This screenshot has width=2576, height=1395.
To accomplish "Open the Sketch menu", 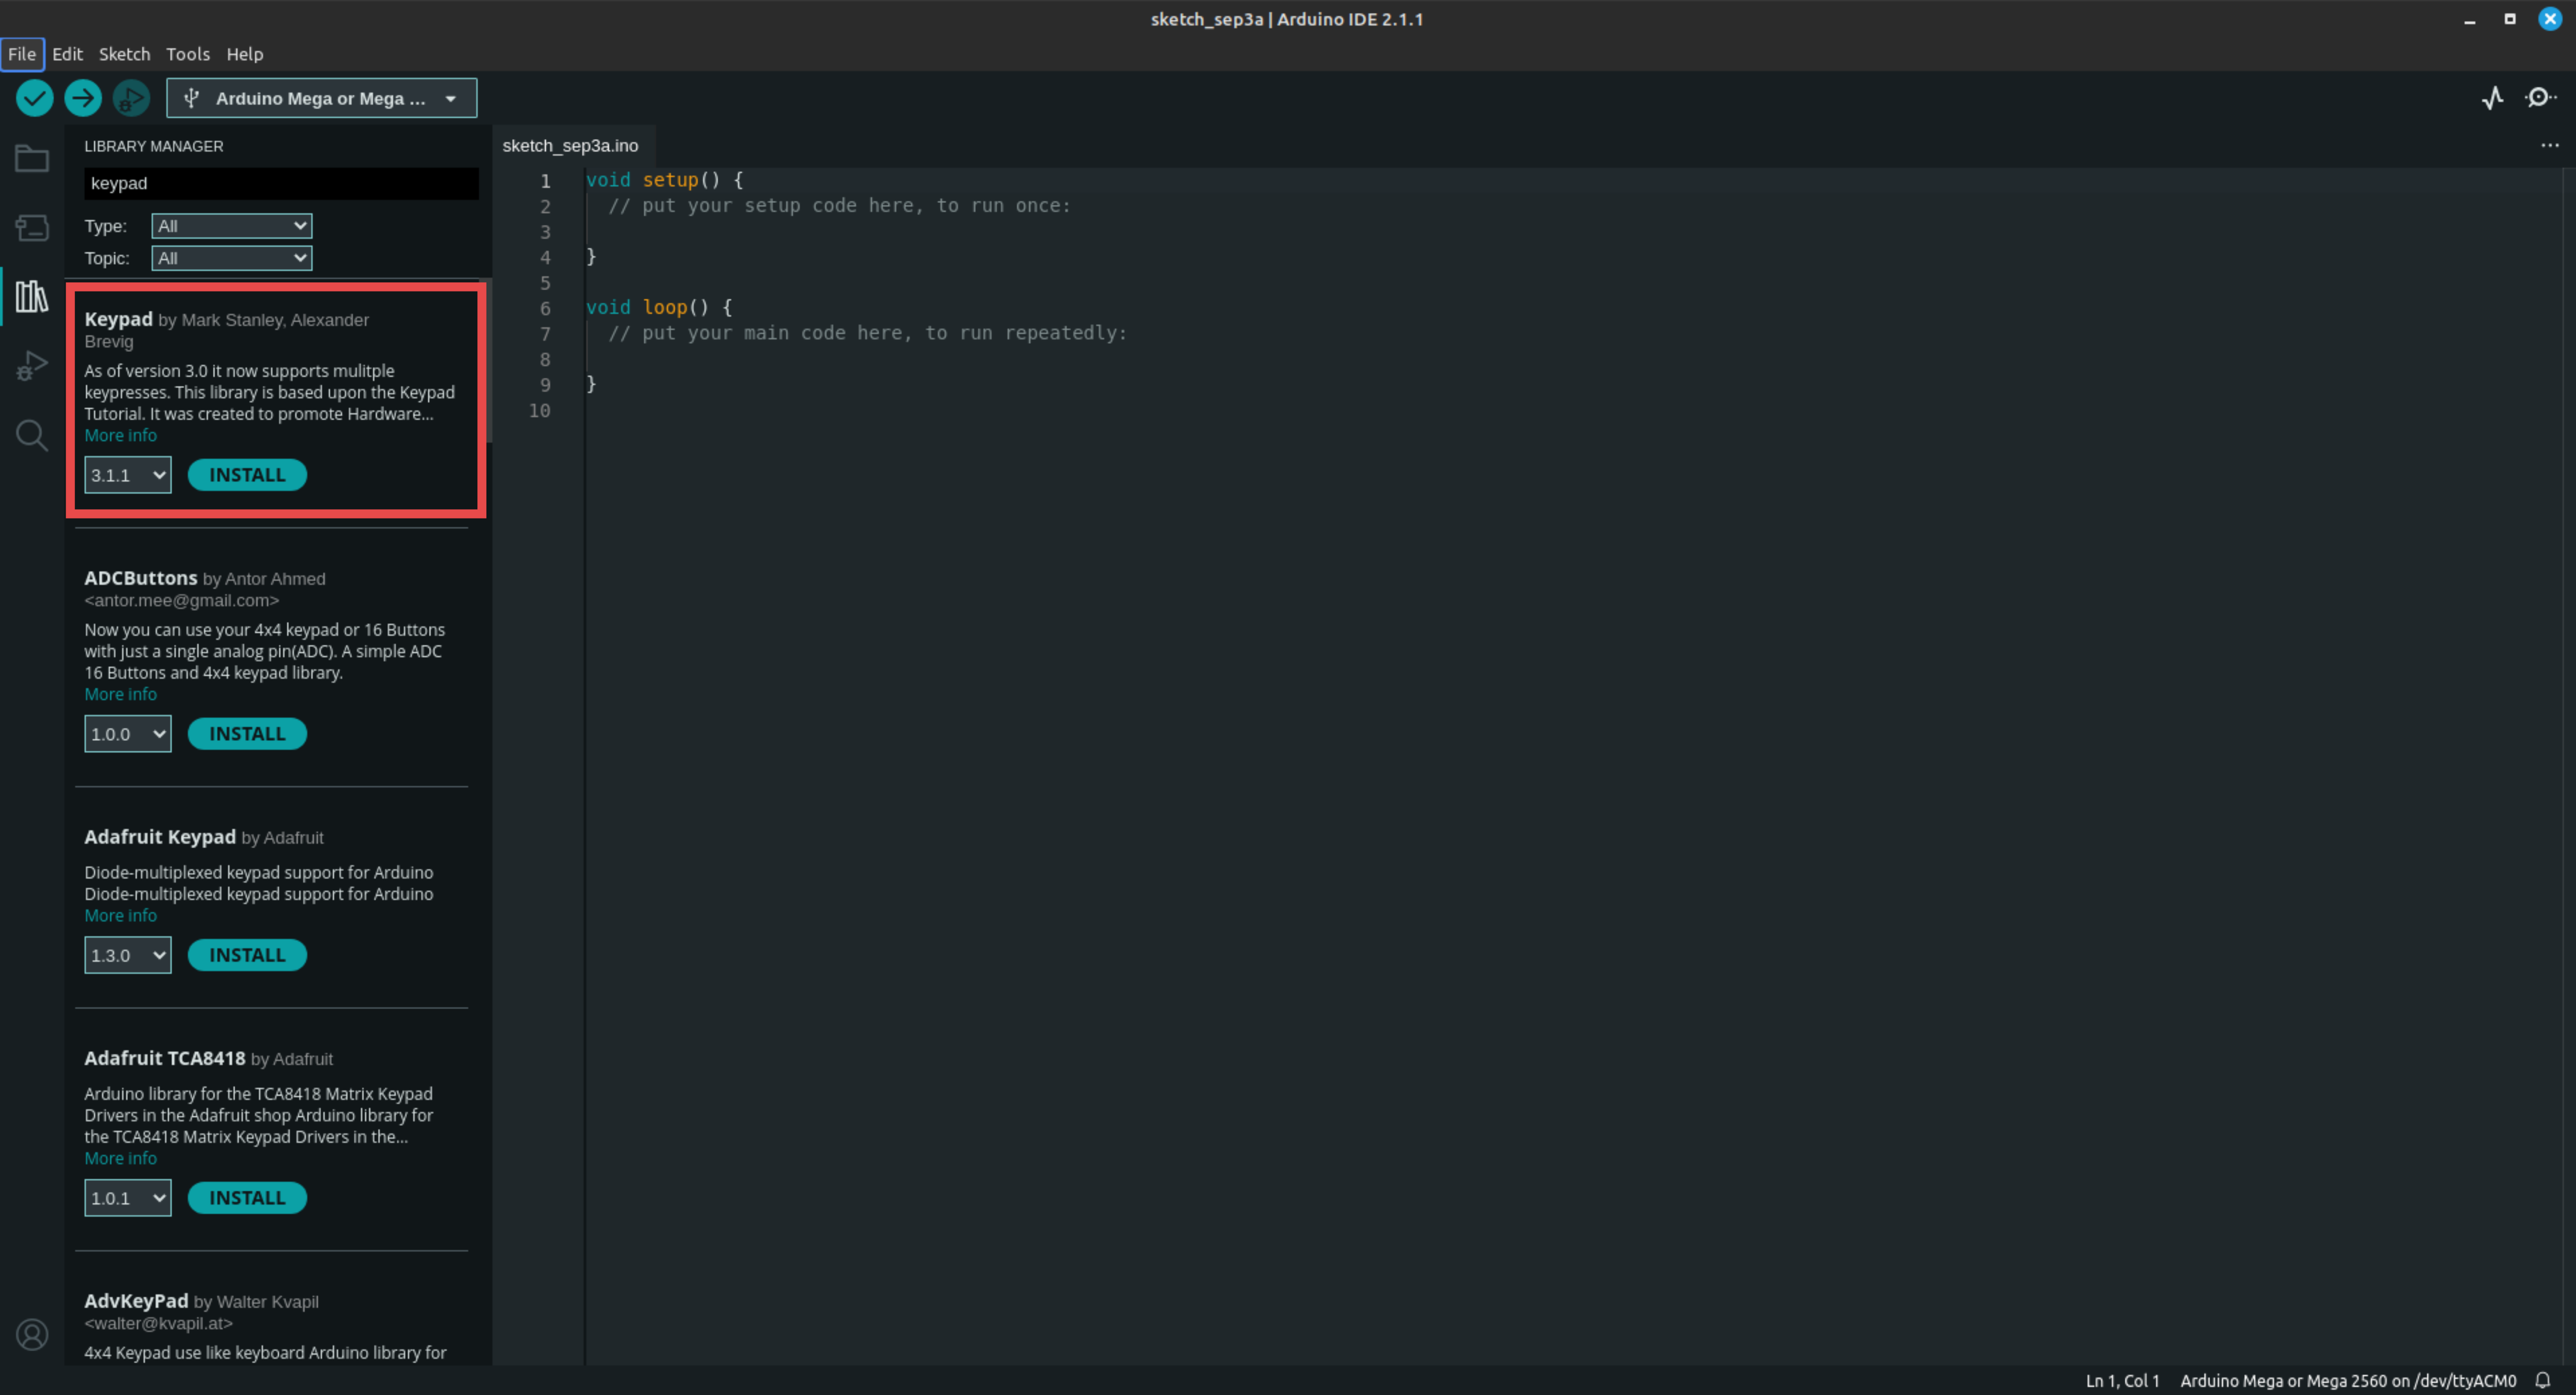I will click(x=124, y=54).
